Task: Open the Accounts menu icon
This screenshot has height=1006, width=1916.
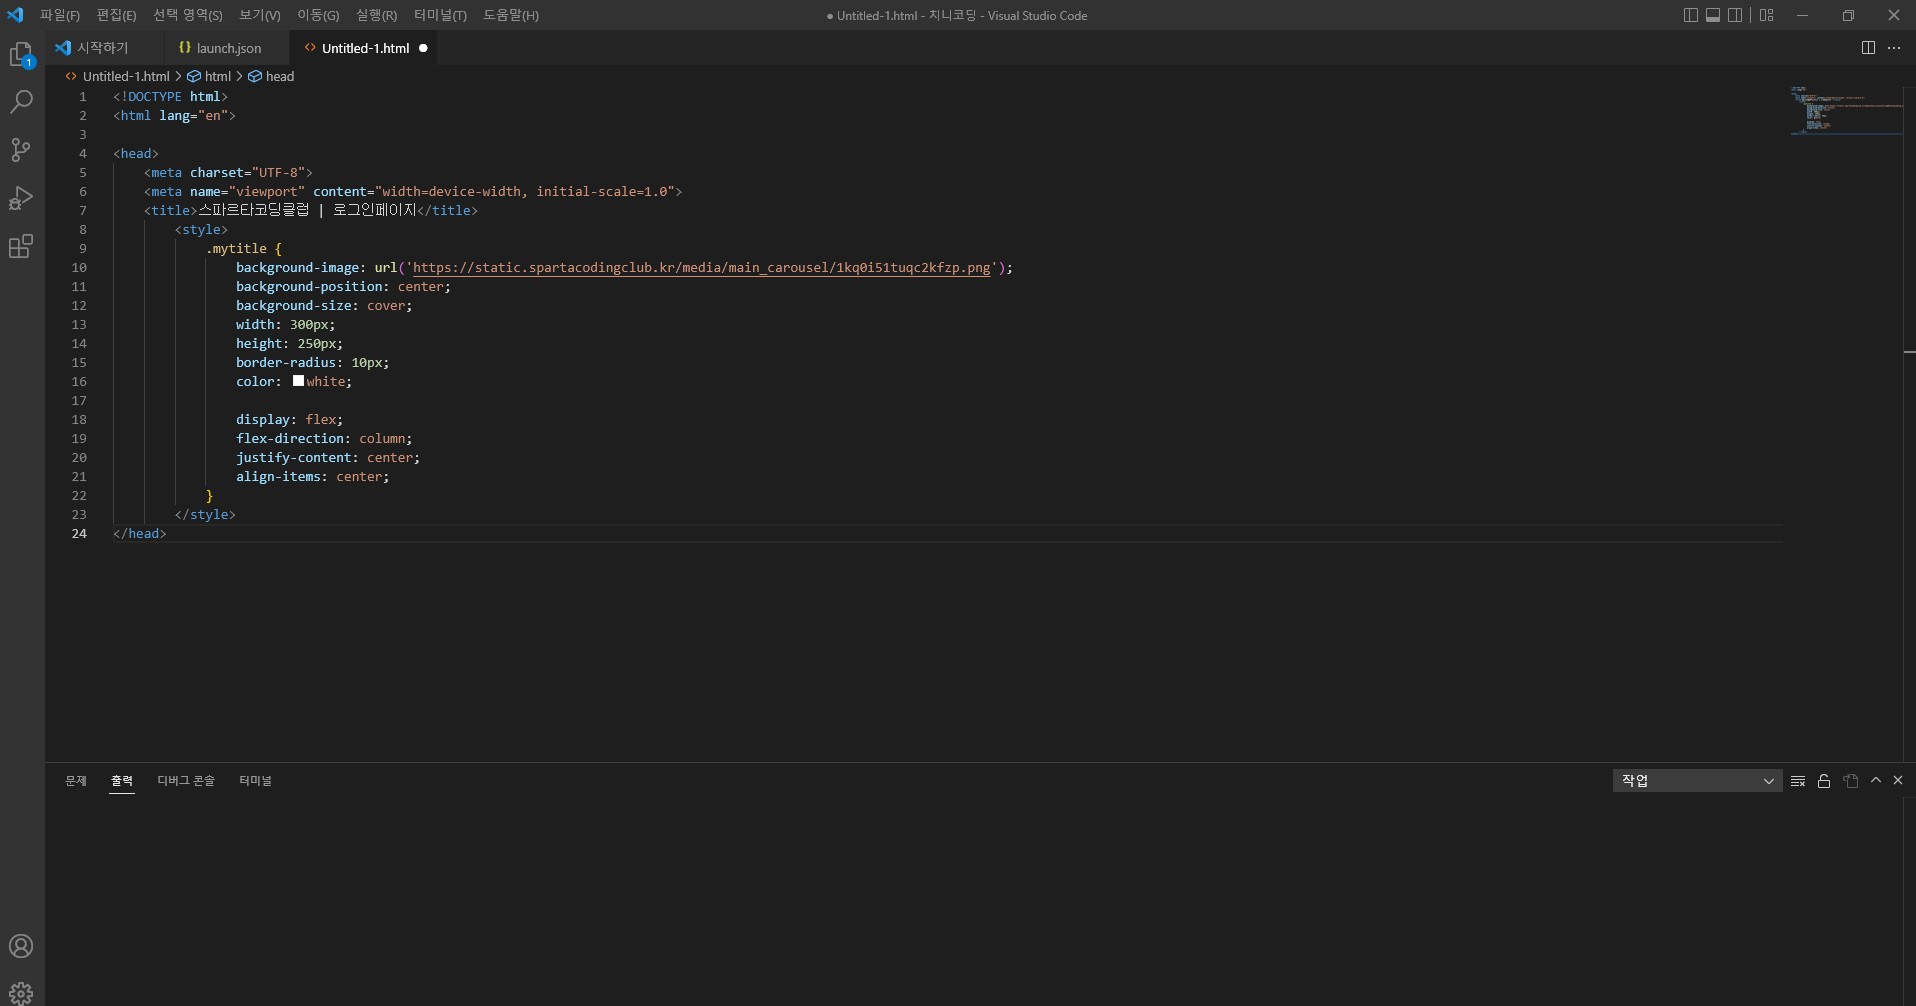Action: click(21, 946)
